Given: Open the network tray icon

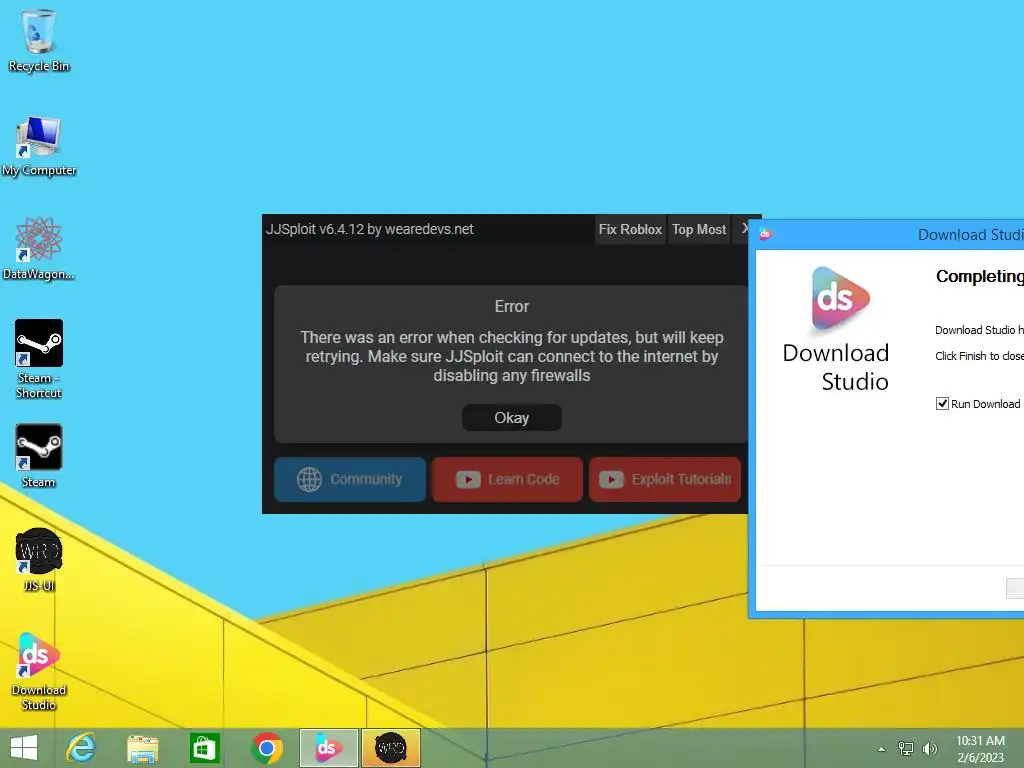Looking at the screenshot, I should click(905, 749).
